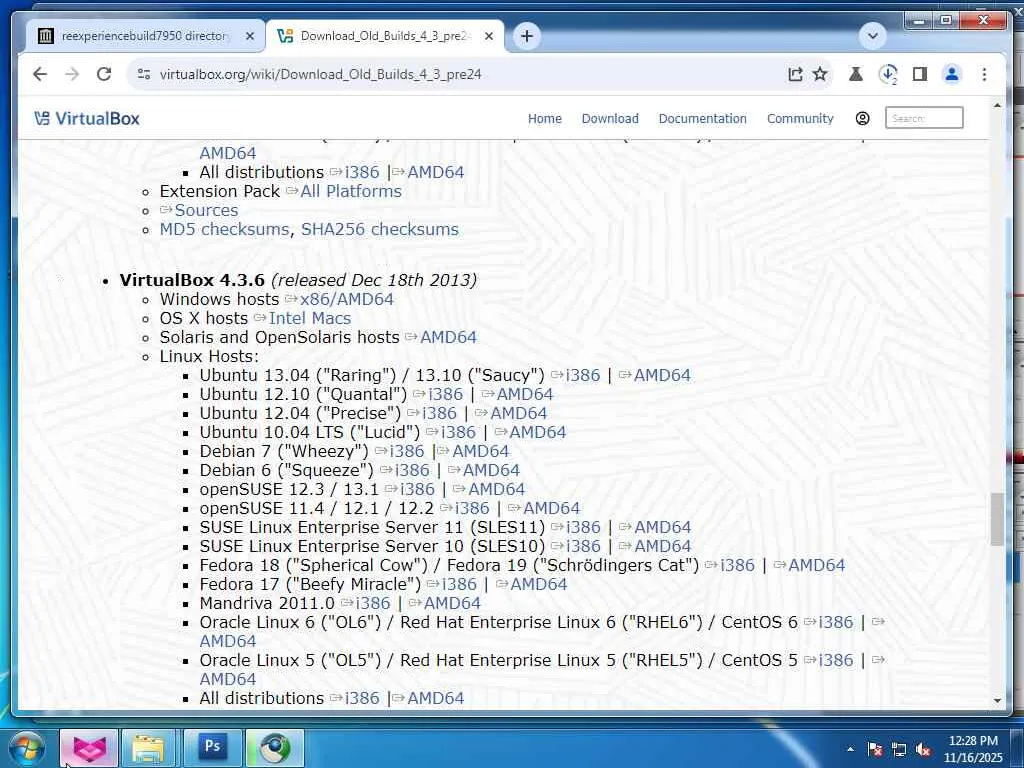Viewport: 1024px width, 768px height.
Task: Download SLES11 i386 package
Action: [583, 527]
